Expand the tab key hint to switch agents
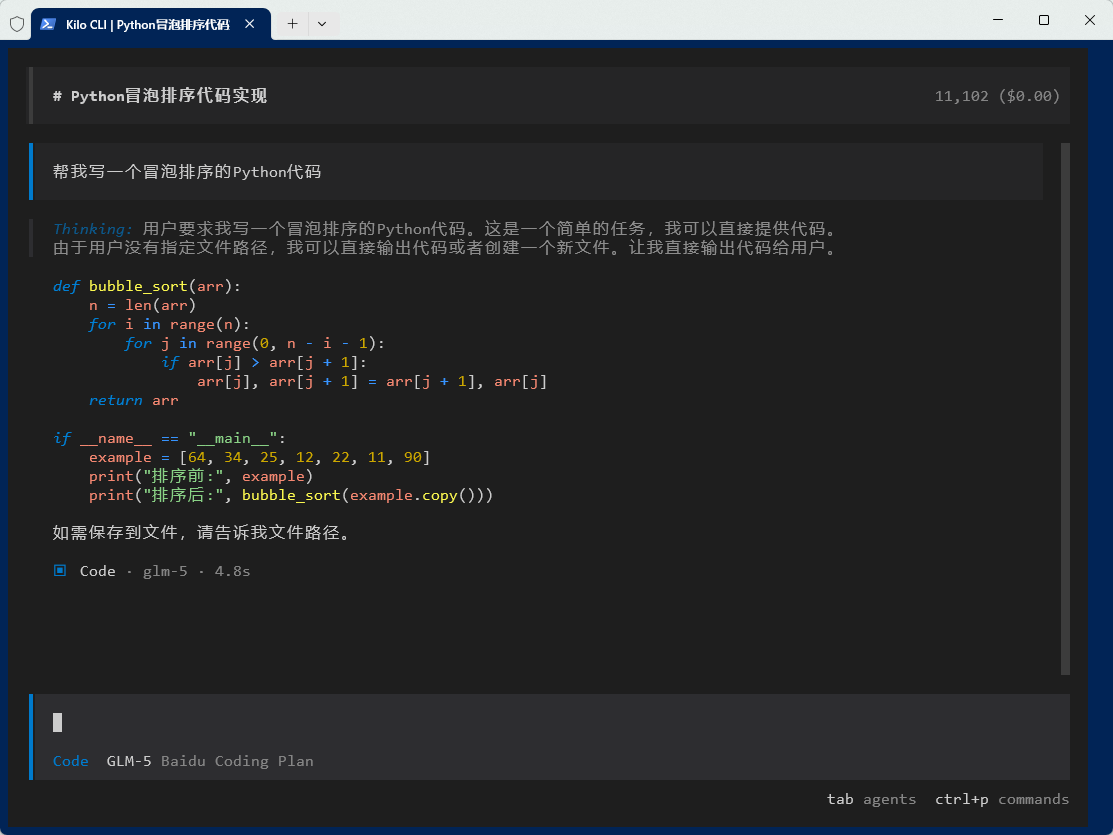Screen dimensions: 1113x835 coord(840,799)
